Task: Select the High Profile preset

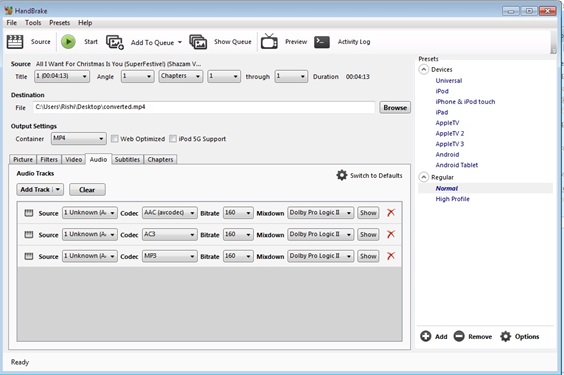Action: click(452, 199)
